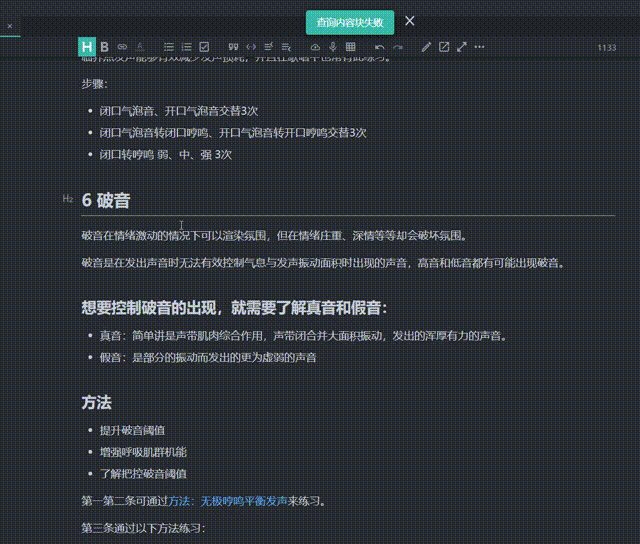The width and height of the screenshot is (640, 544).
Task: Click the 步骤: paragraph
Action: click(x=95, y=84)
